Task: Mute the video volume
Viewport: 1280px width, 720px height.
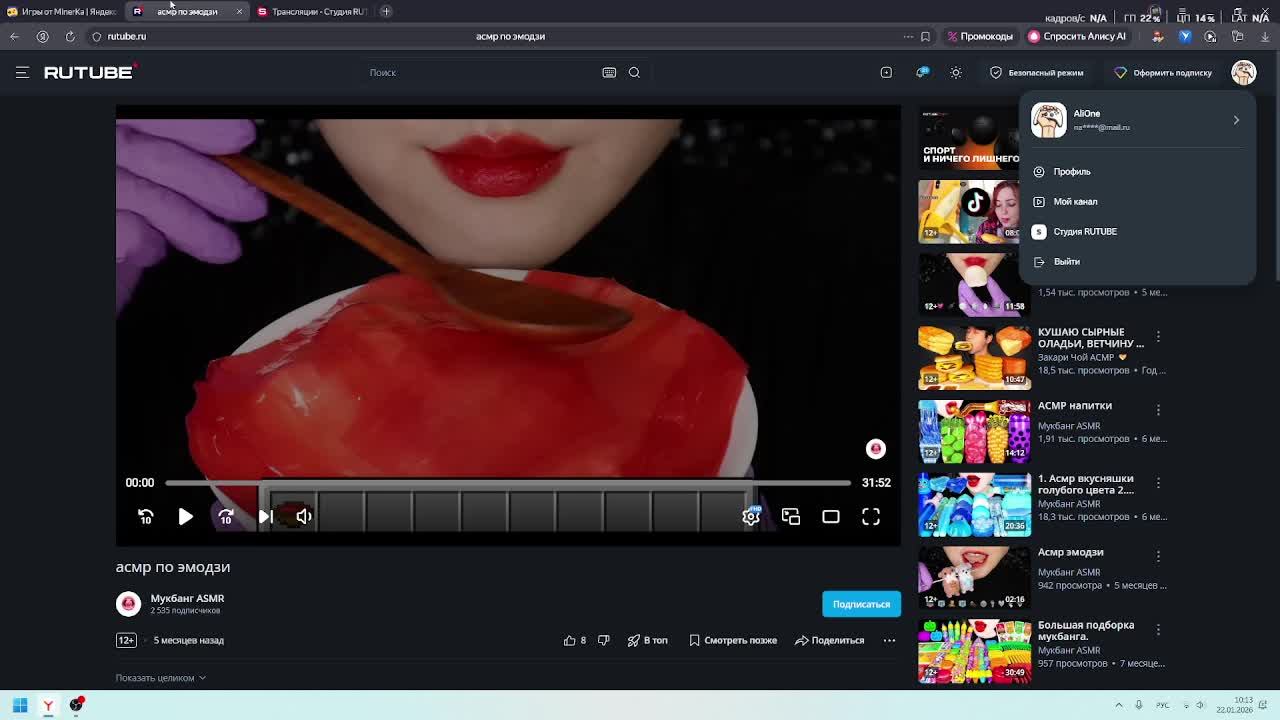Action: [304, 516]
